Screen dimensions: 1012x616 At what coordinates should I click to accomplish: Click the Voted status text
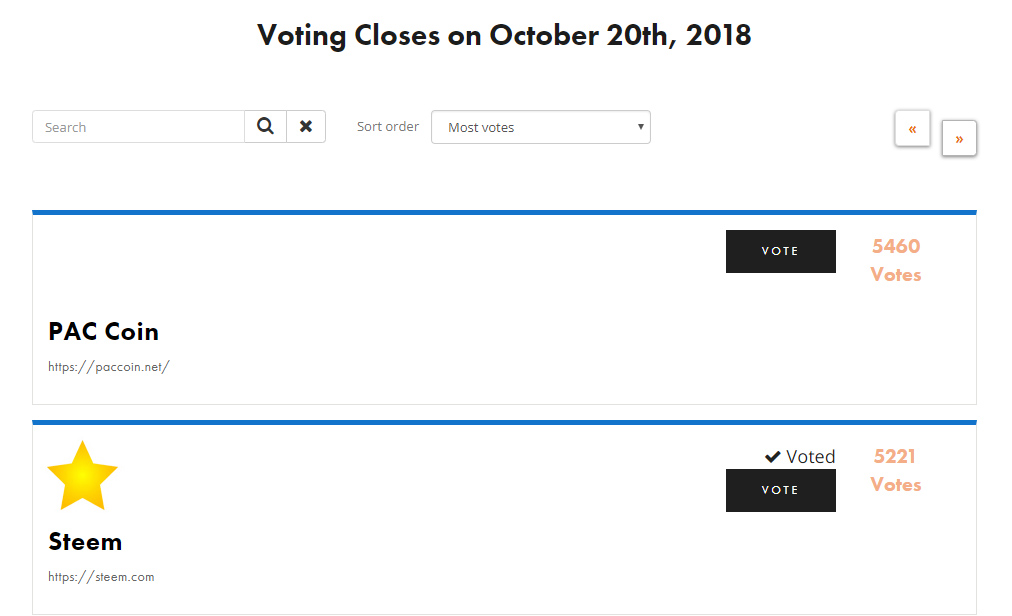pos(811,457)
